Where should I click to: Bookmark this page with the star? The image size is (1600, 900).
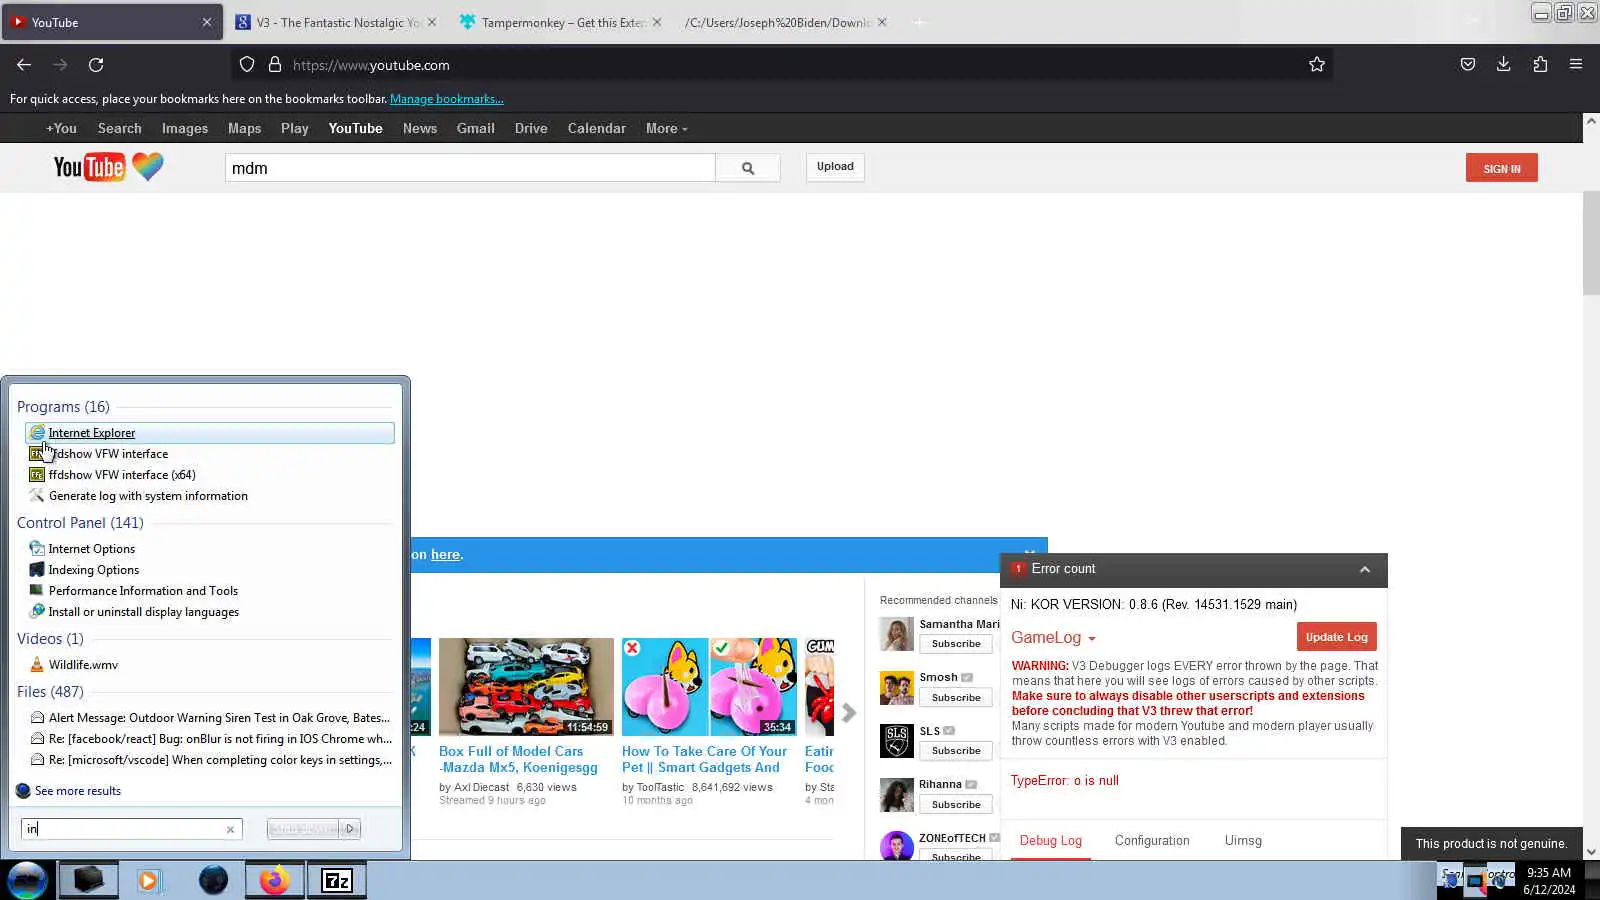(x=1317, y=65)
